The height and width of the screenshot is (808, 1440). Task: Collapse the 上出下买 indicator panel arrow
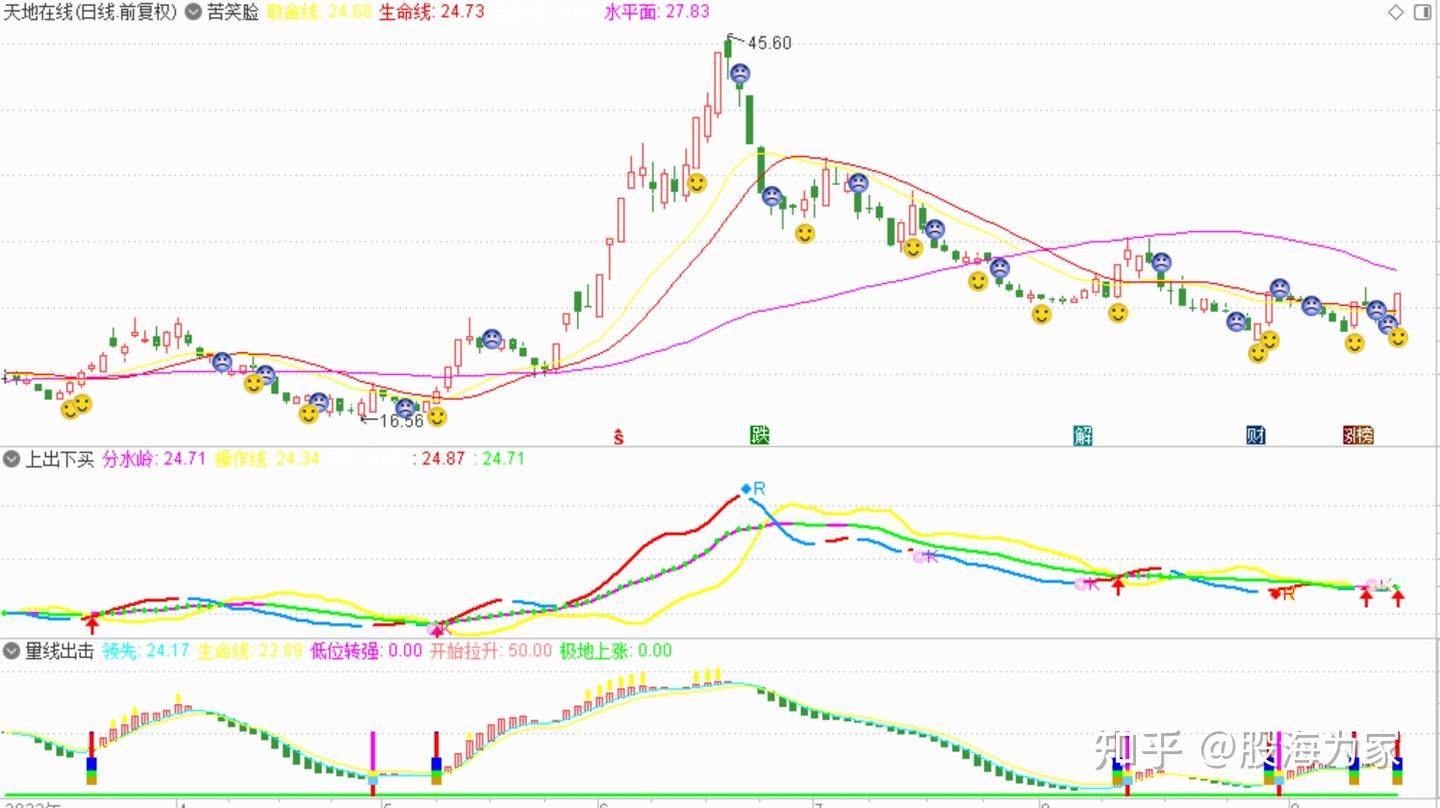click(x=12, y=460)
